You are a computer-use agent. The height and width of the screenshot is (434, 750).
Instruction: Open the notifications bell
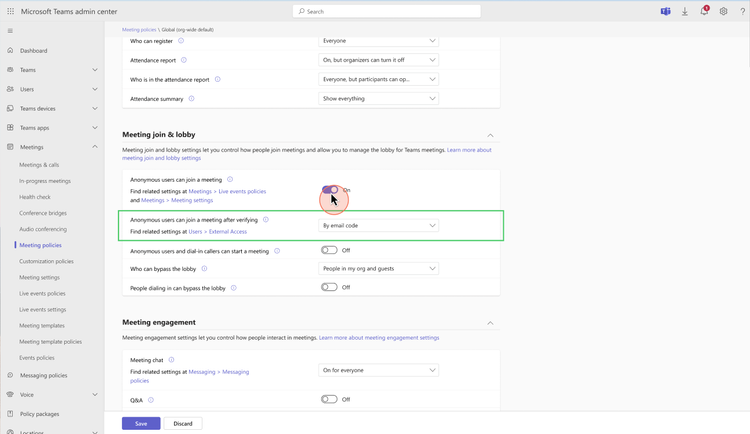click(x=704, y=12)
